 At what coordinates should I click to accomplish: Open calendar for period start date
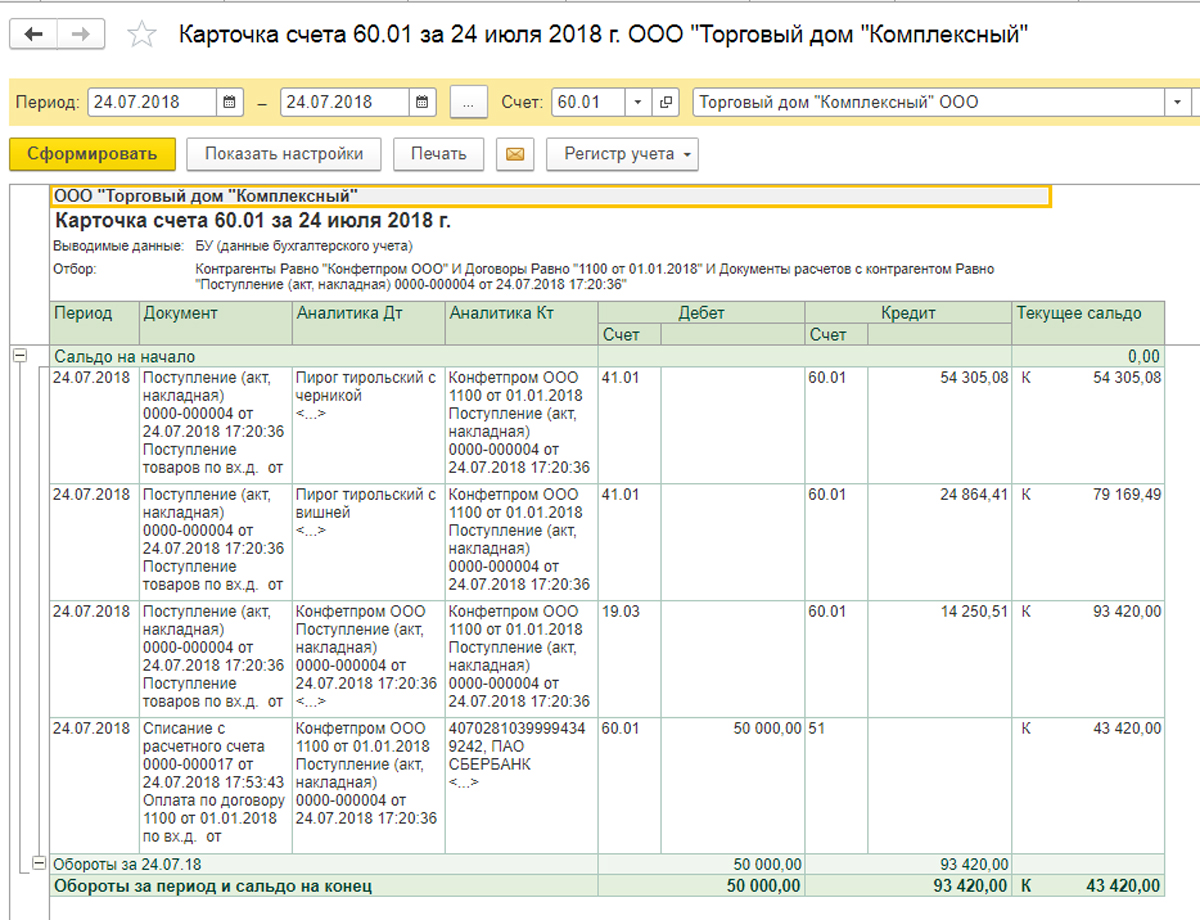tap(230, 102)
